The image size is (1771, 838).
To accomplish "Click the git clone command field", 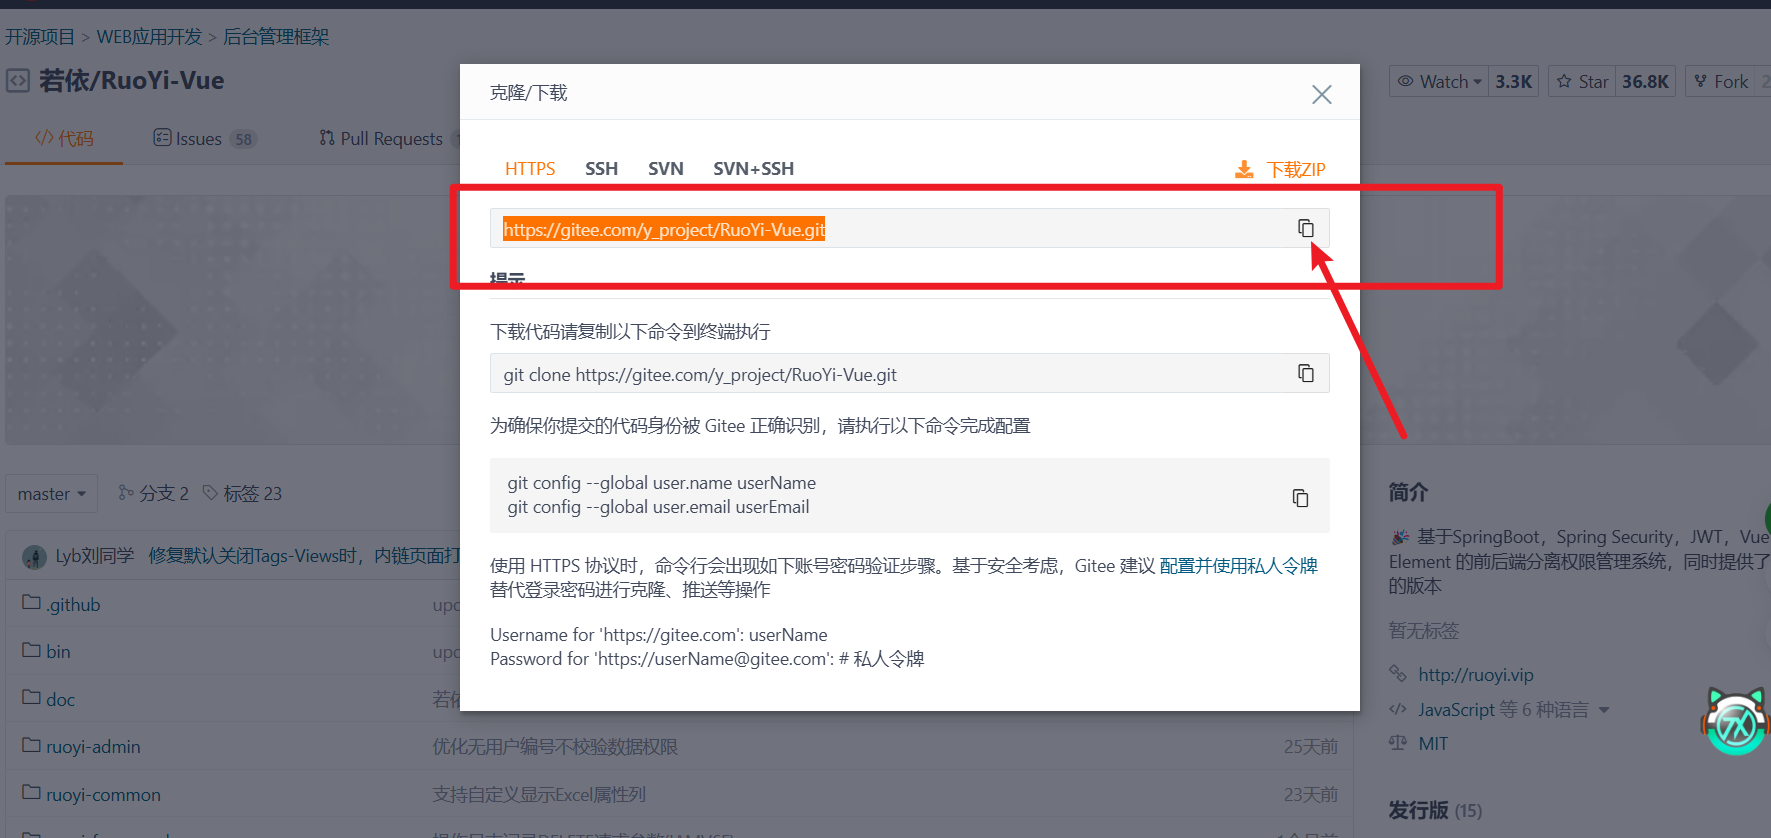I will point(909,374).
